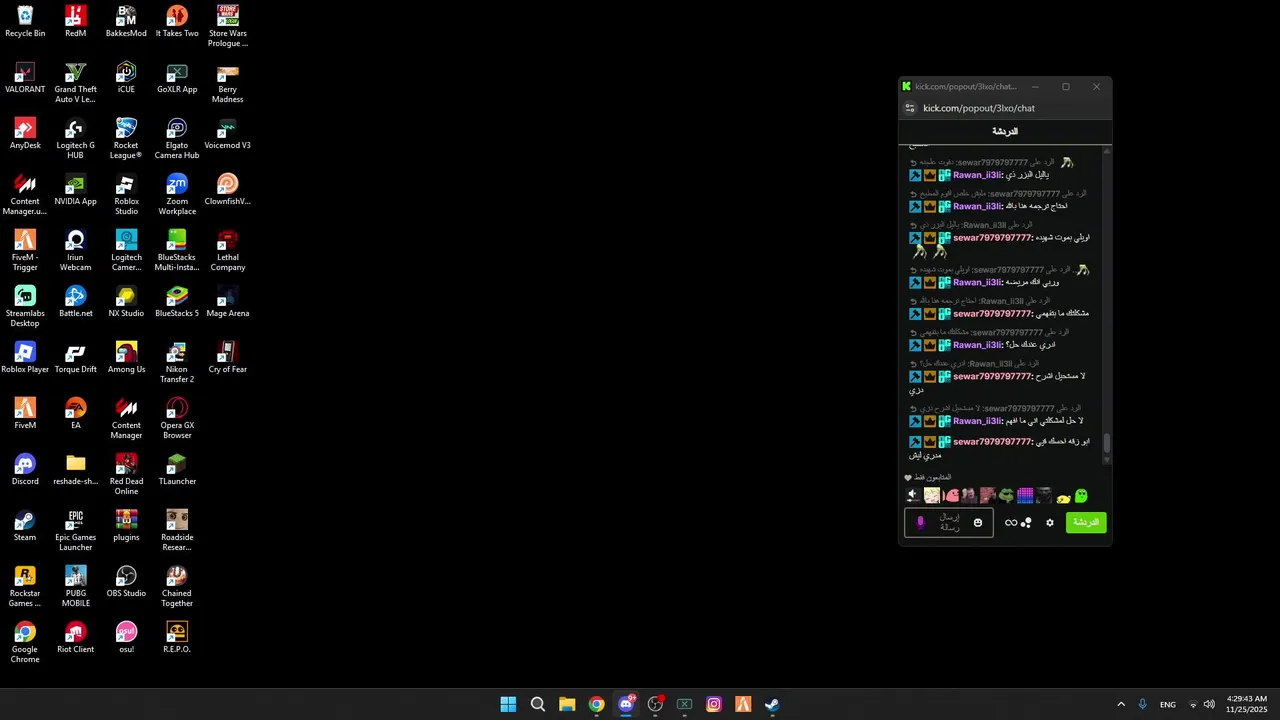The image size is (1280, 720).
Task: Select the BlueStacks Multi-Instance icon
Action: click(x=177, y=251)
